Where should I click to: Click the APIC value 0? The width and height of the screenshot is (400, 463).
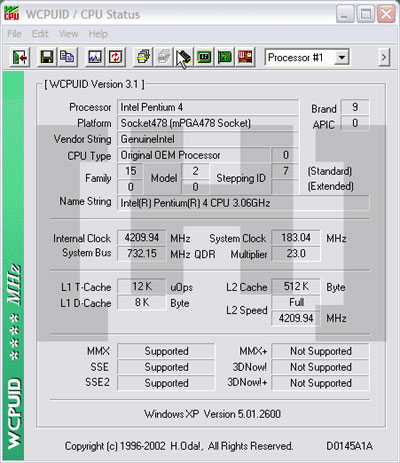click(355, 123)
